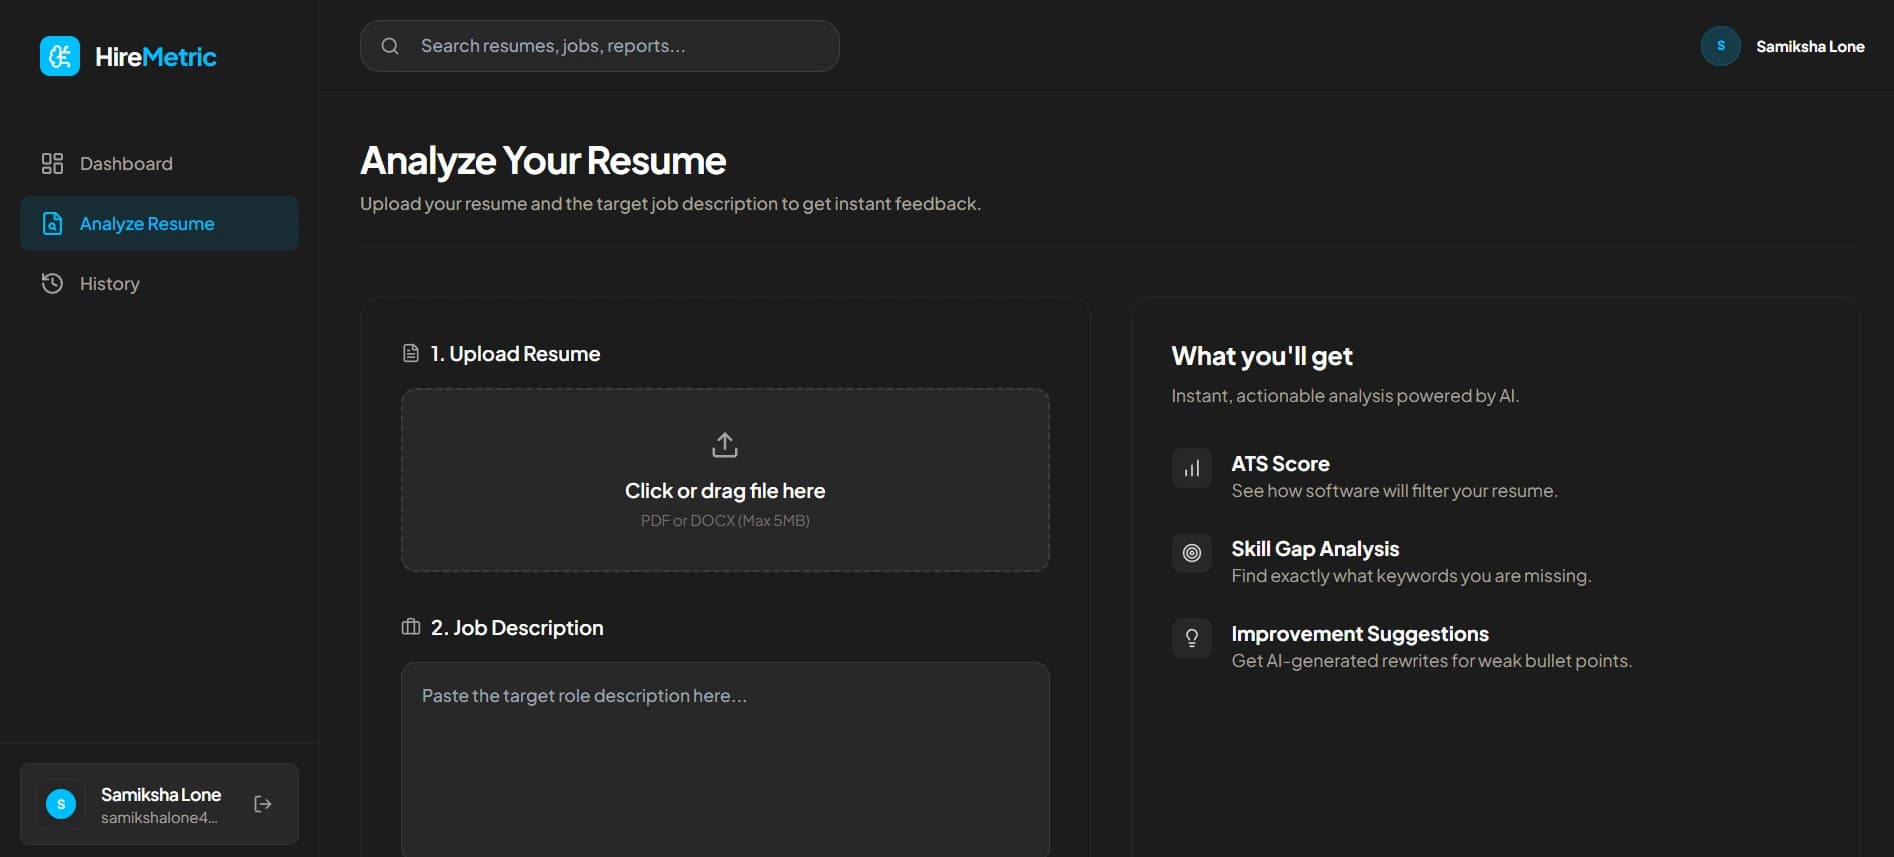Click 'Get AI-generated rewrites for weak bullet points.'
This screenshot has height=857, width=1894.
coord(1431,661)
